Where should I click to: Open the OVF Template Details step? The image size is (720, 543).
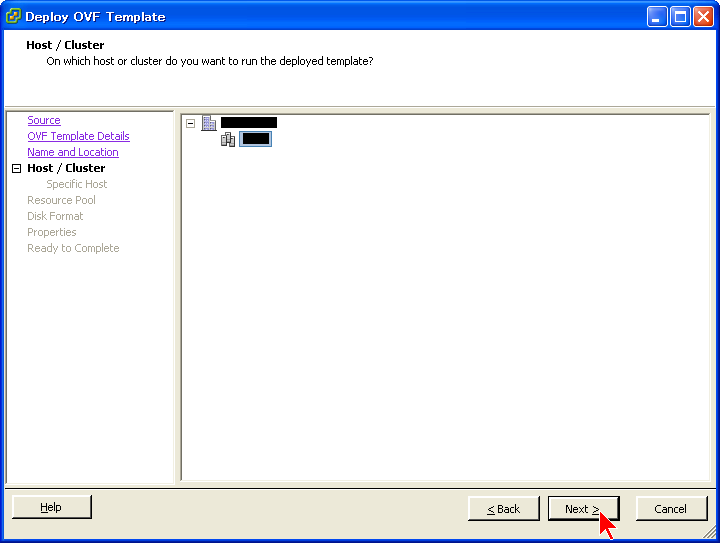[79, 136]
